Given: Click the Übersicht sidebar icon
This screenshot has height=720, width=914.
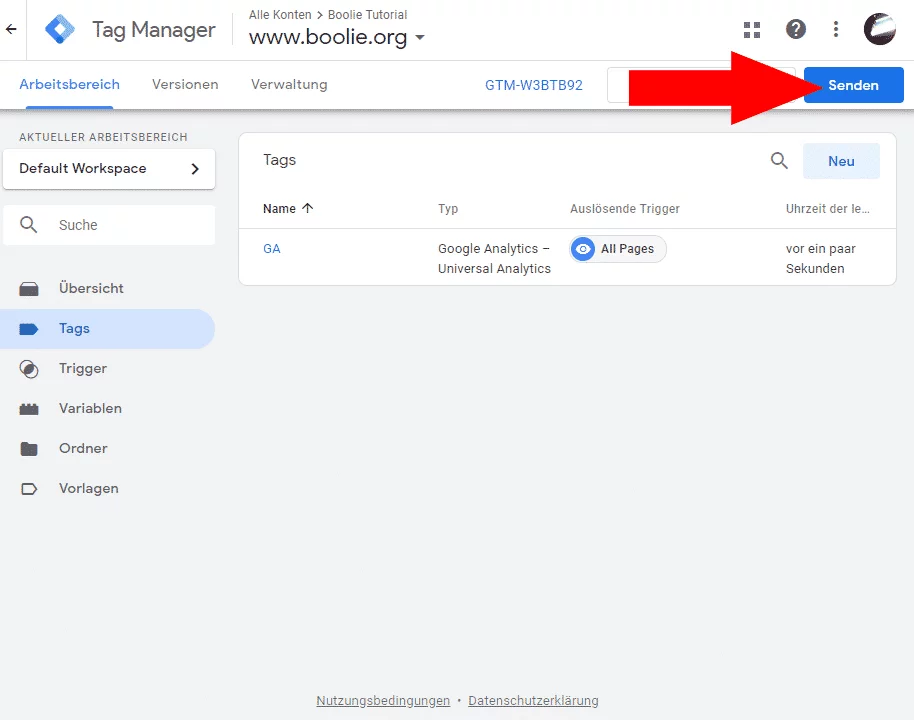Looking at the screenshot, I should click(x=29, y=289).
